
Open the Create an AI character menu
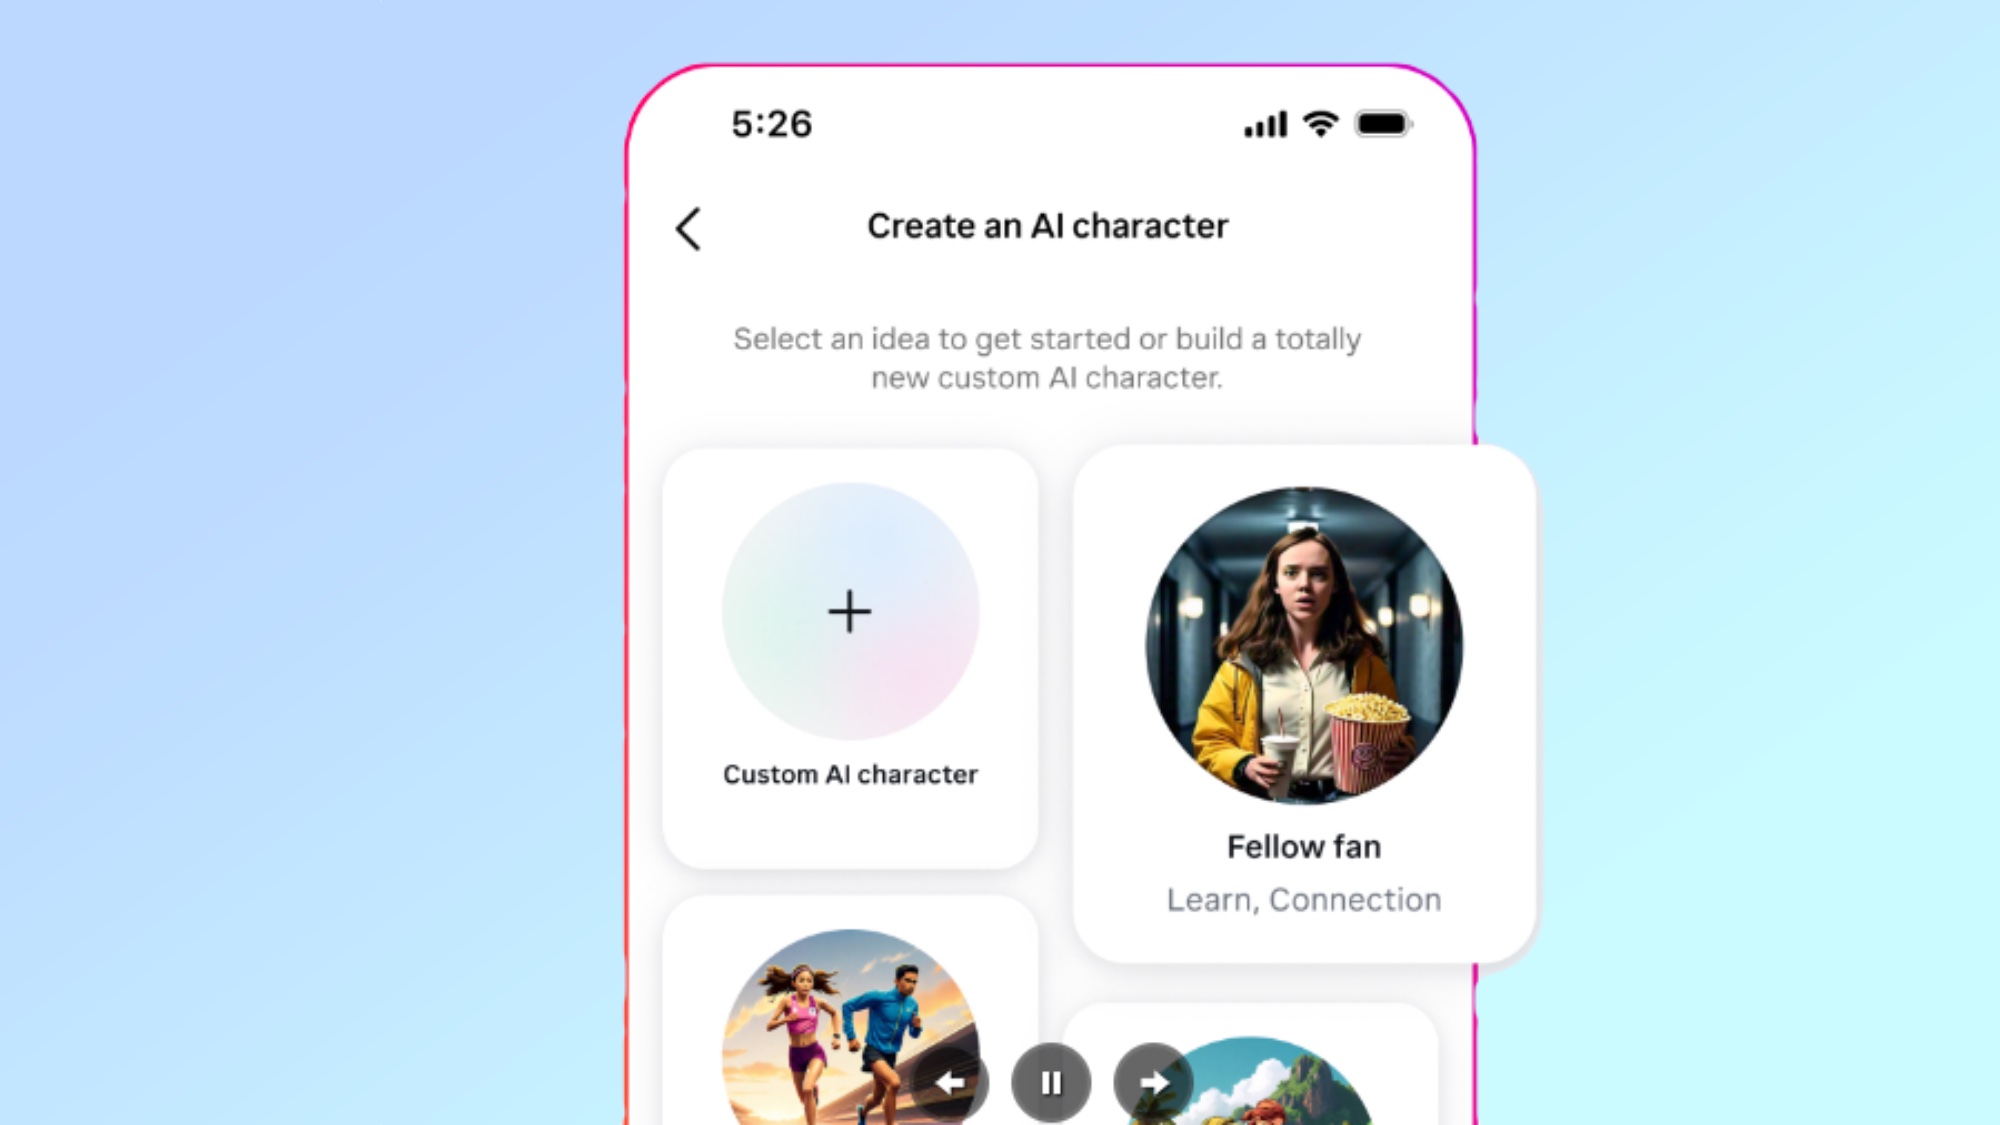pos(1045,225)
